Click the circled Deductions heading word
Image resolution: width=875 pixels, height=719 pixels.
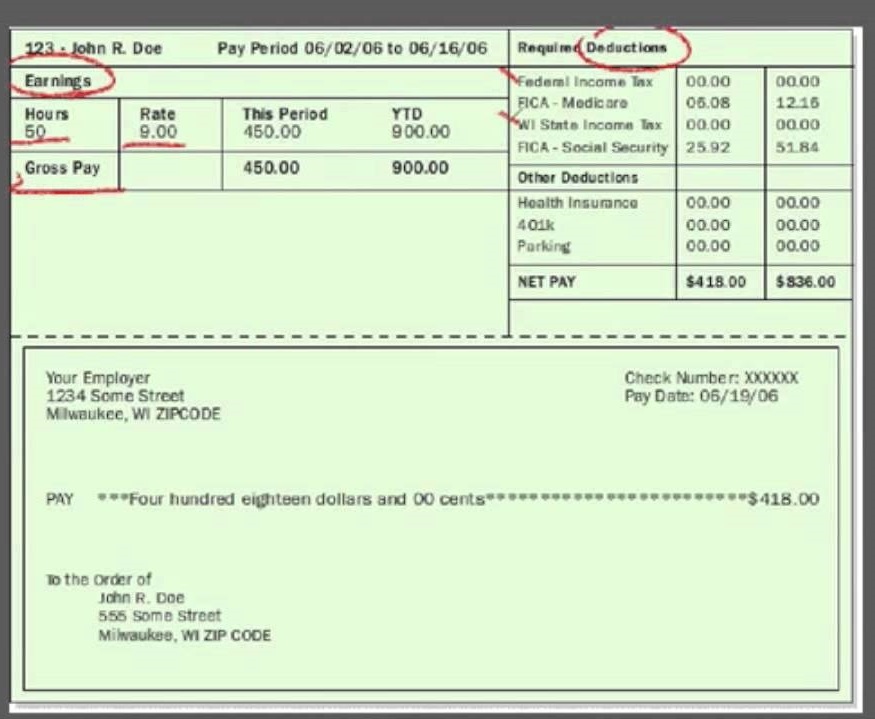(626, 48)
